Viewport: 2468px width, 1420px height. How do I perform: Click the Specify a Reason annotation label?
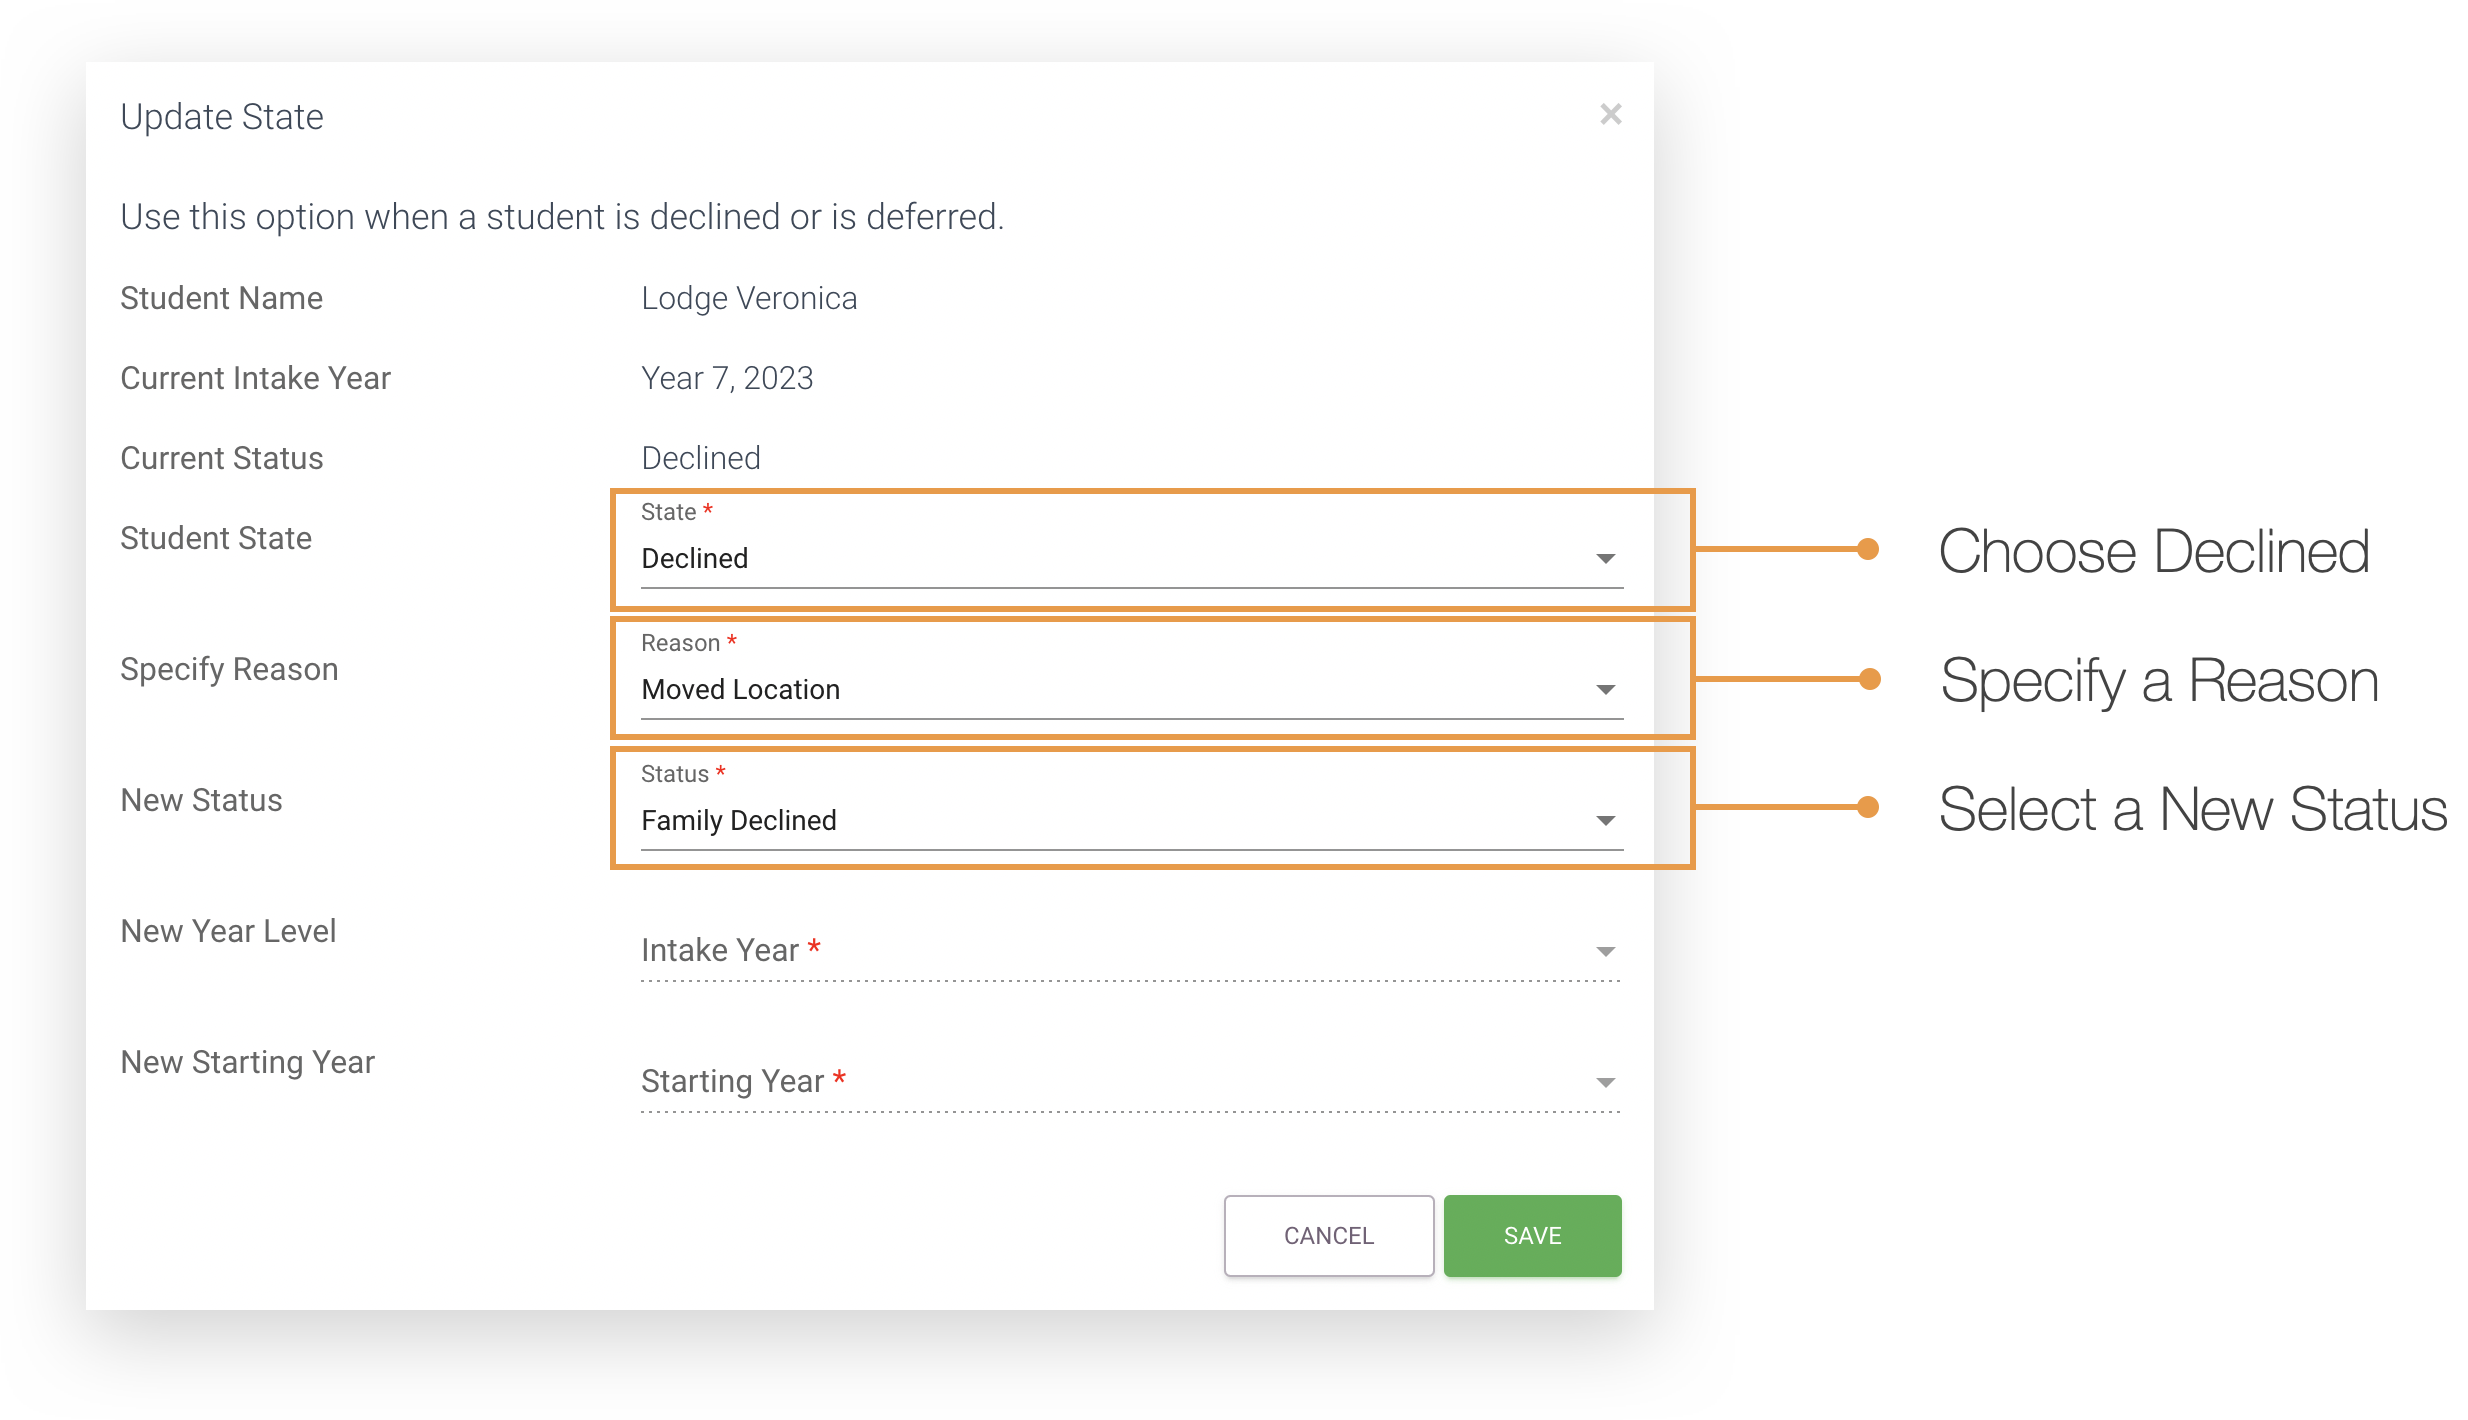coord(2159,681)
